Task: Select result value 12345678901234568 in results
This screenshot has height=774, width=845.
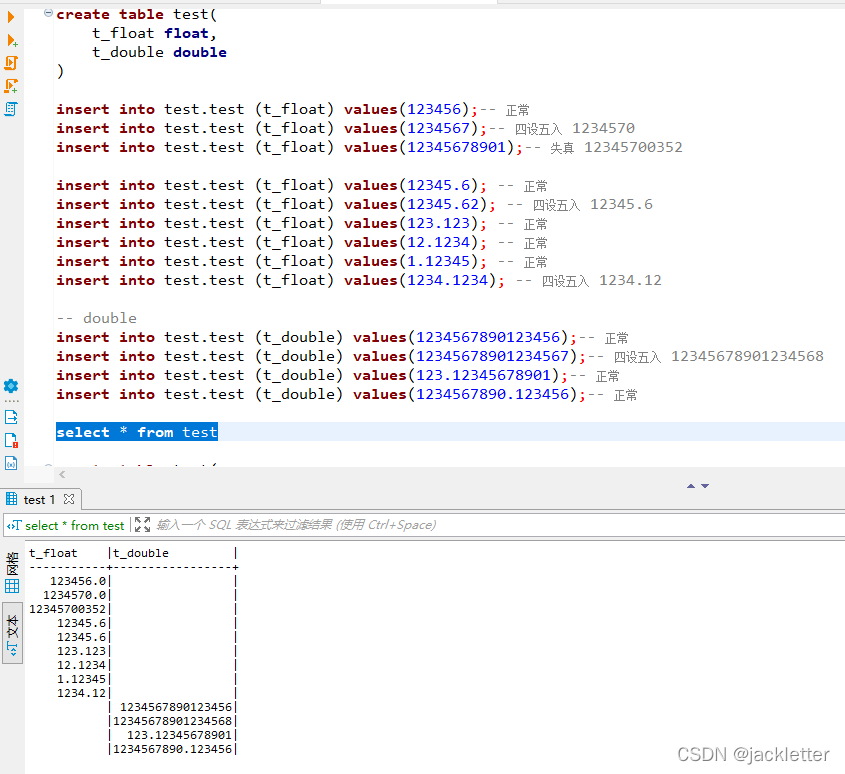Action: (x=172, y=721)
